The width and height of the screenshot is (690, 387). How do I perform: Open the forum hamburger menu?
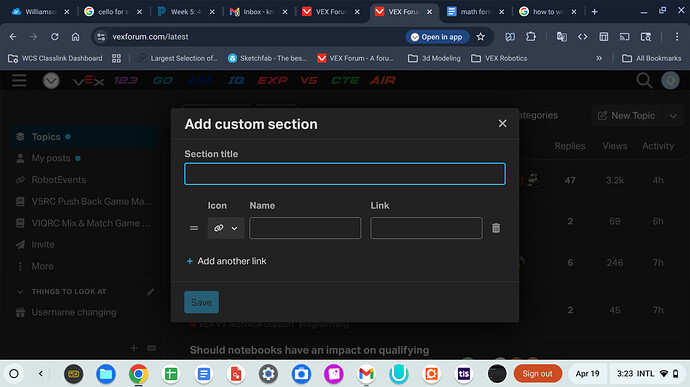click(19, 81)
